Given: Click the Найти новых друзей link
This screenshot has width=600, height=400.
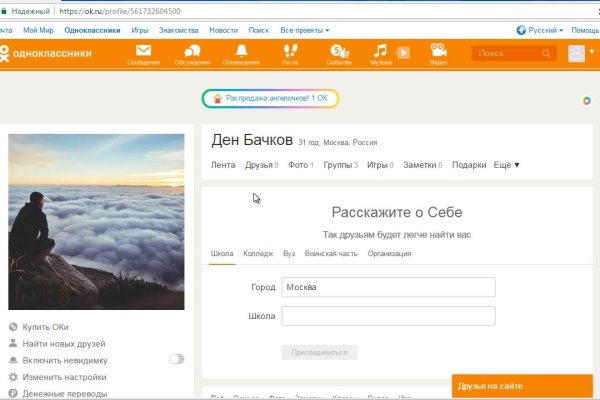Looking at the screenshot, I should click(63, 343).
